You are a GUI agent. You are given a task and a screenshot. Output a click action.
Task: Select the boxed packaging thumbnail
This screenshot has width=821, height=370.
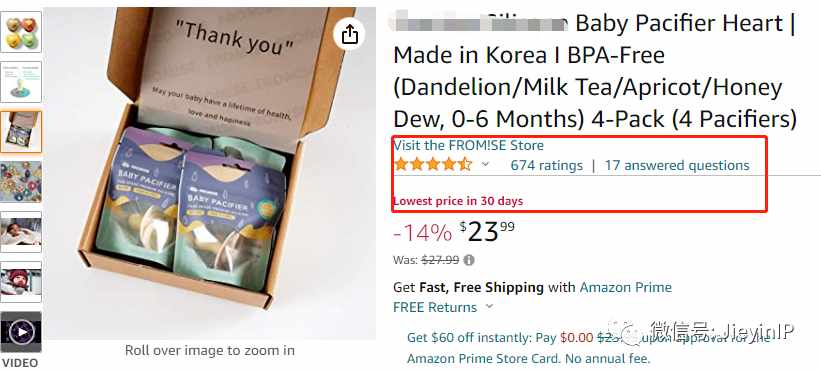(21, 132)
